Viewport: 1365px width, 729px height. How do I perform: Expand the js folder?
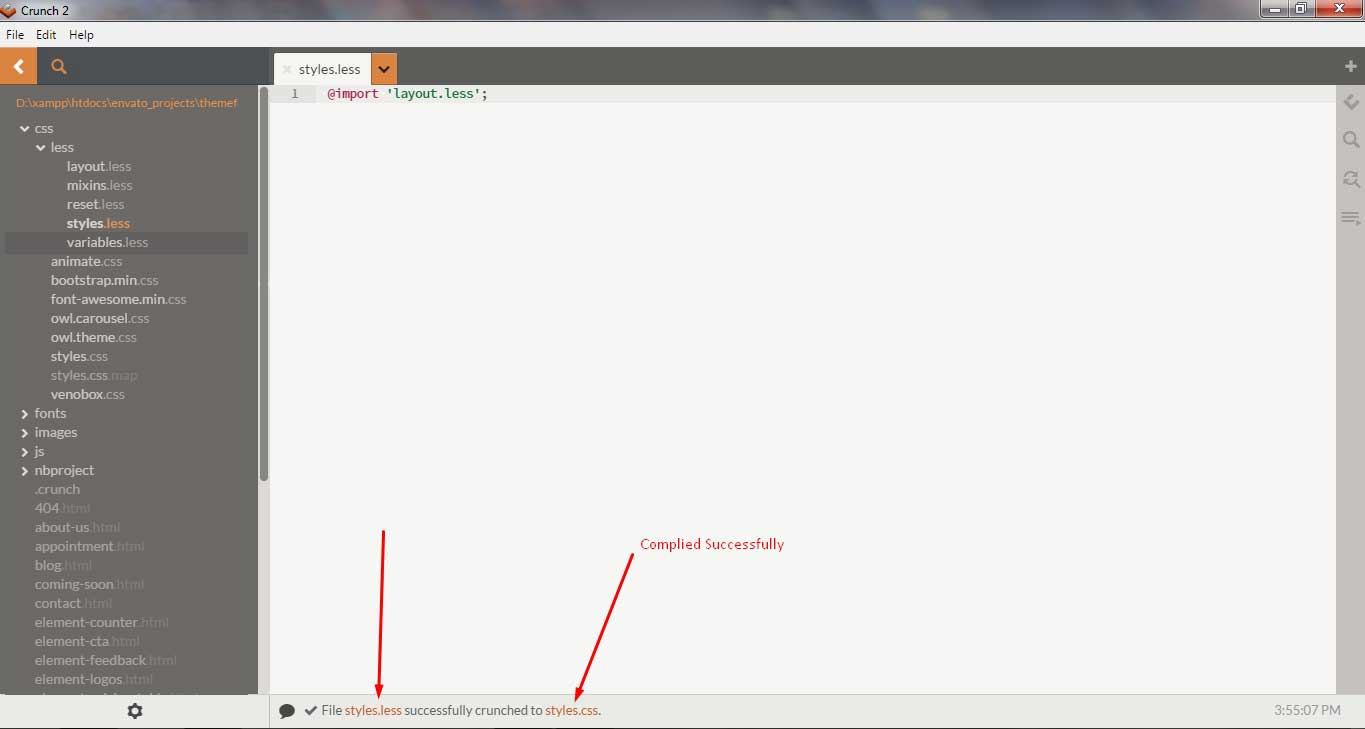click(x=25, y=451)
